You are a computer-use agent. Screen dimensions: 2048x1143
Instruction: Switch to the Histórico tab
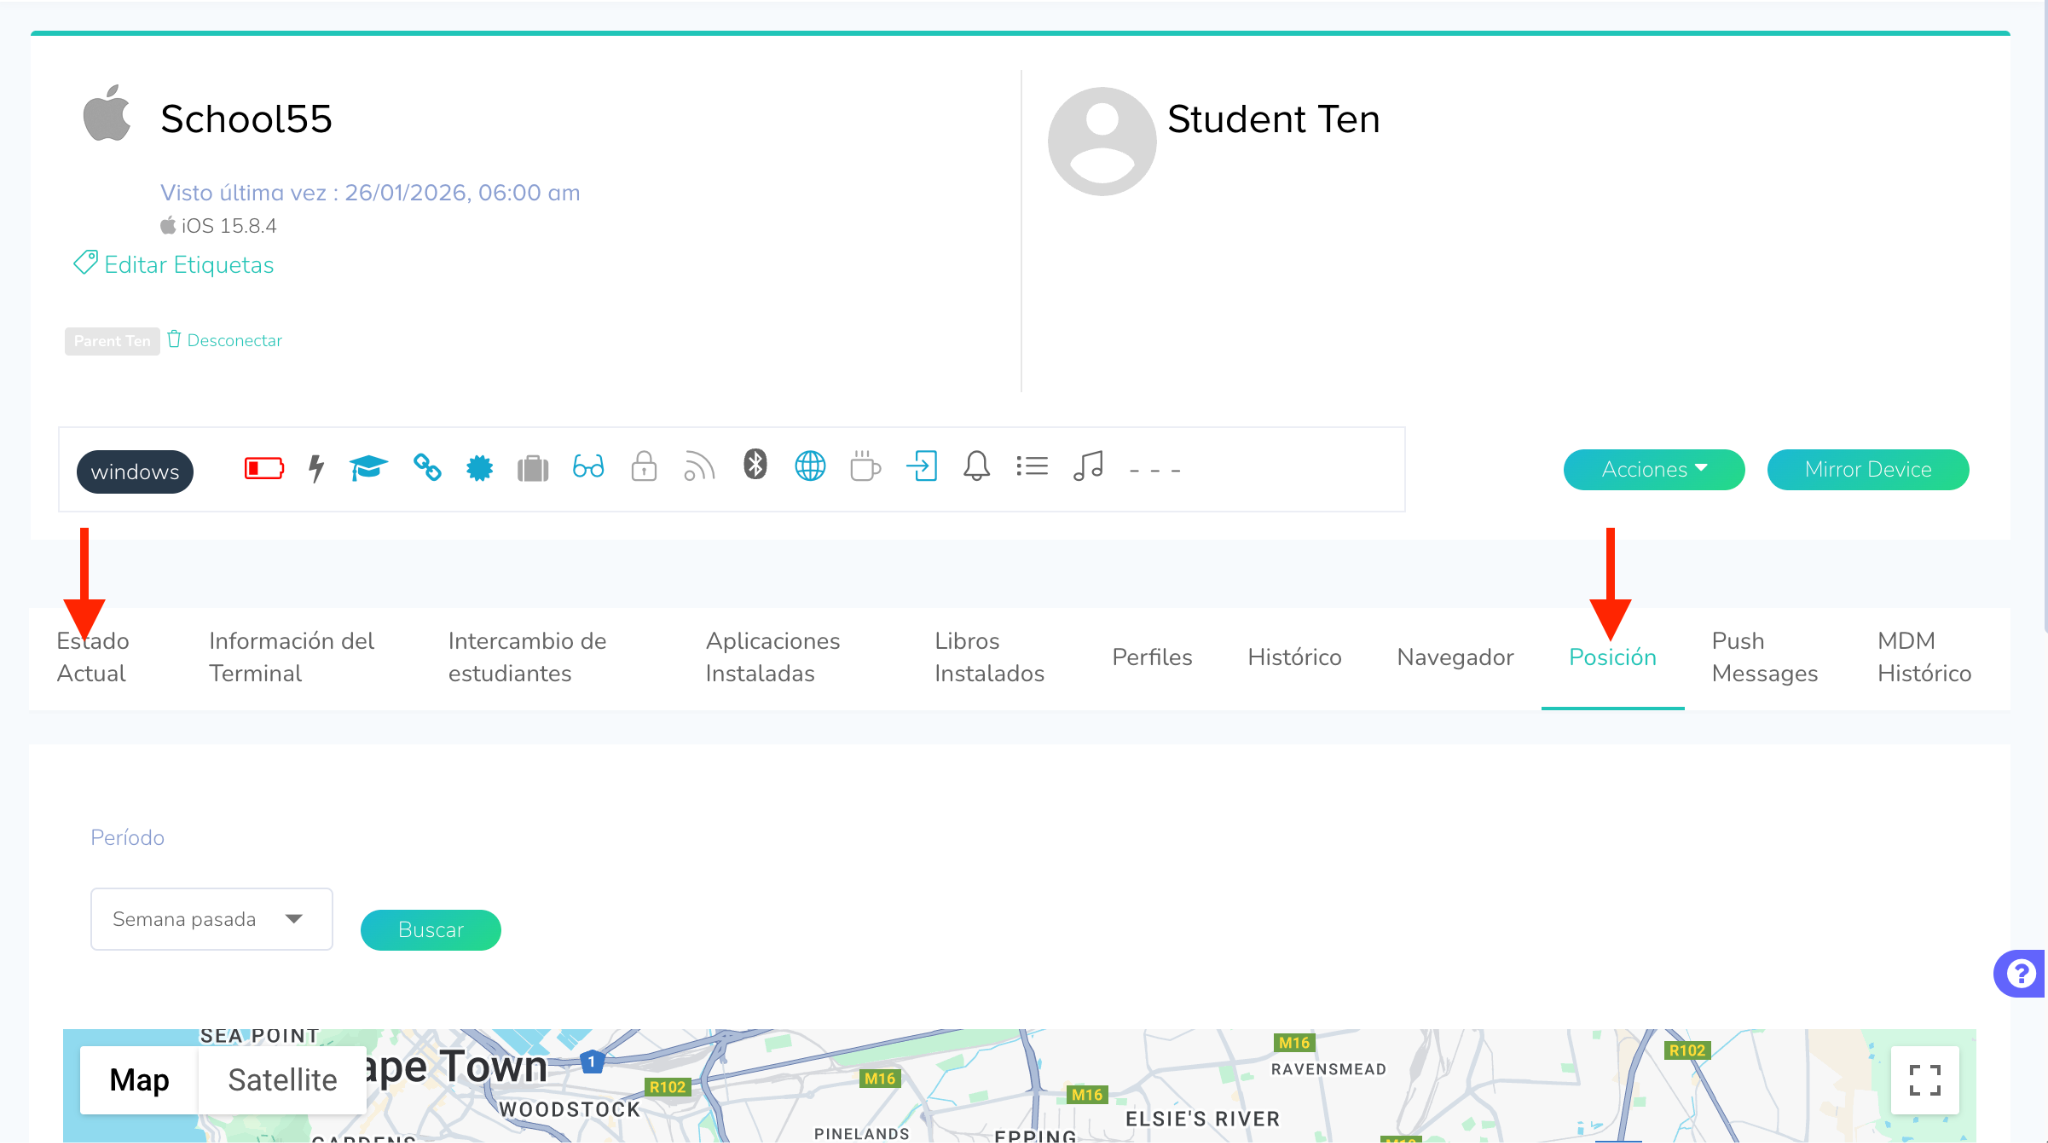coord(1294,657)
